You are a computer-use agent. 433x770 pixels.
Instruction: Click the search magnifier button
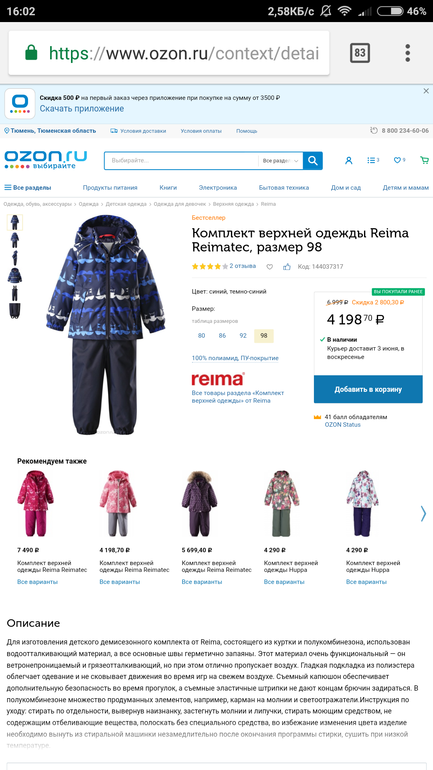(312, 161)
